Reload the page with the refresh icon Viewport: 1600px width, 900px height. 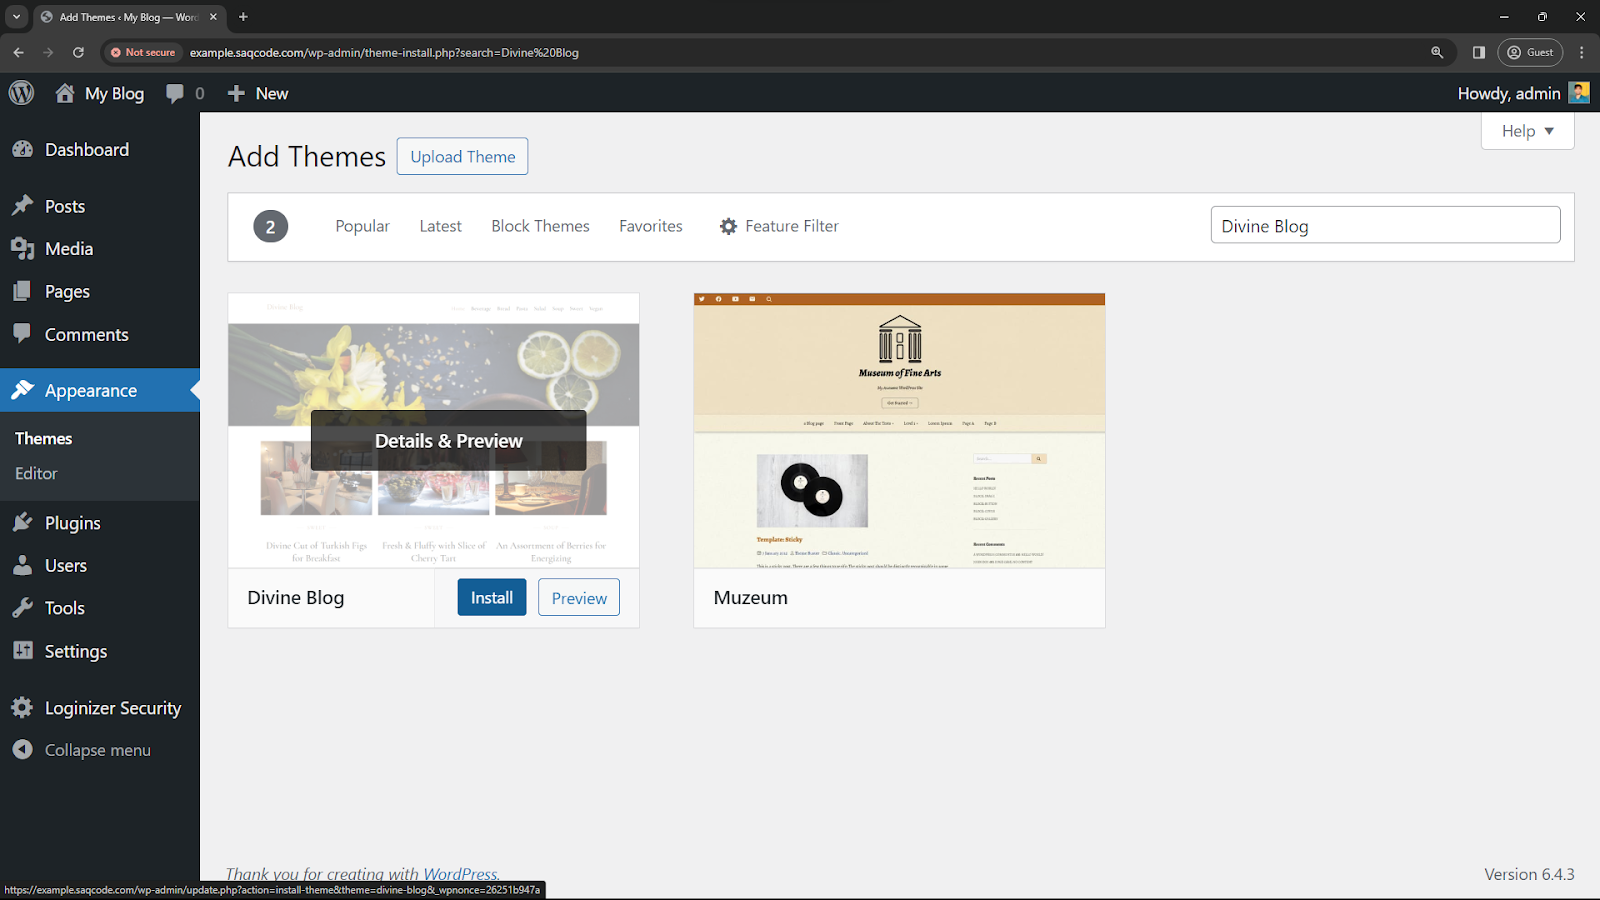(x=78, y=52)
